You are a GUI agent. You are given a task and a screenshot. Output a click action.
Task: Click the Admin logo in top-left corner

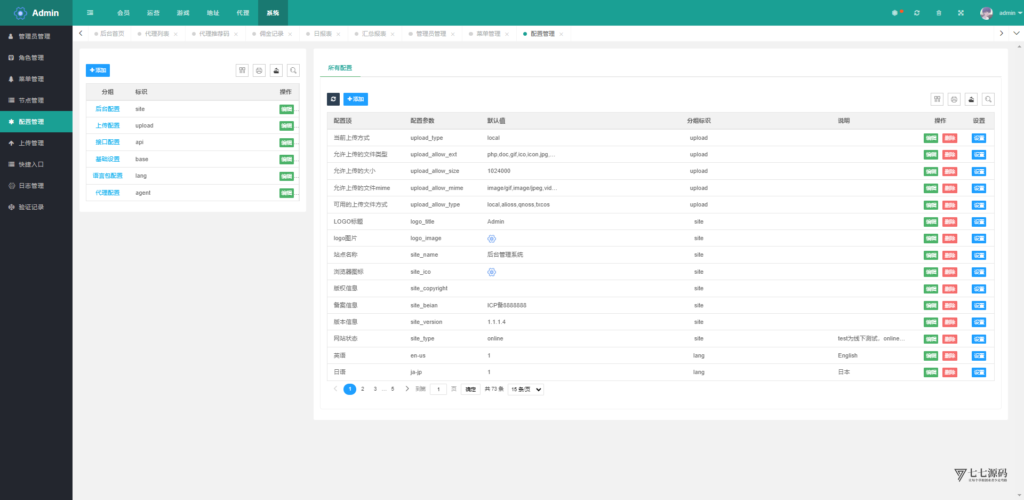point(37,12)
